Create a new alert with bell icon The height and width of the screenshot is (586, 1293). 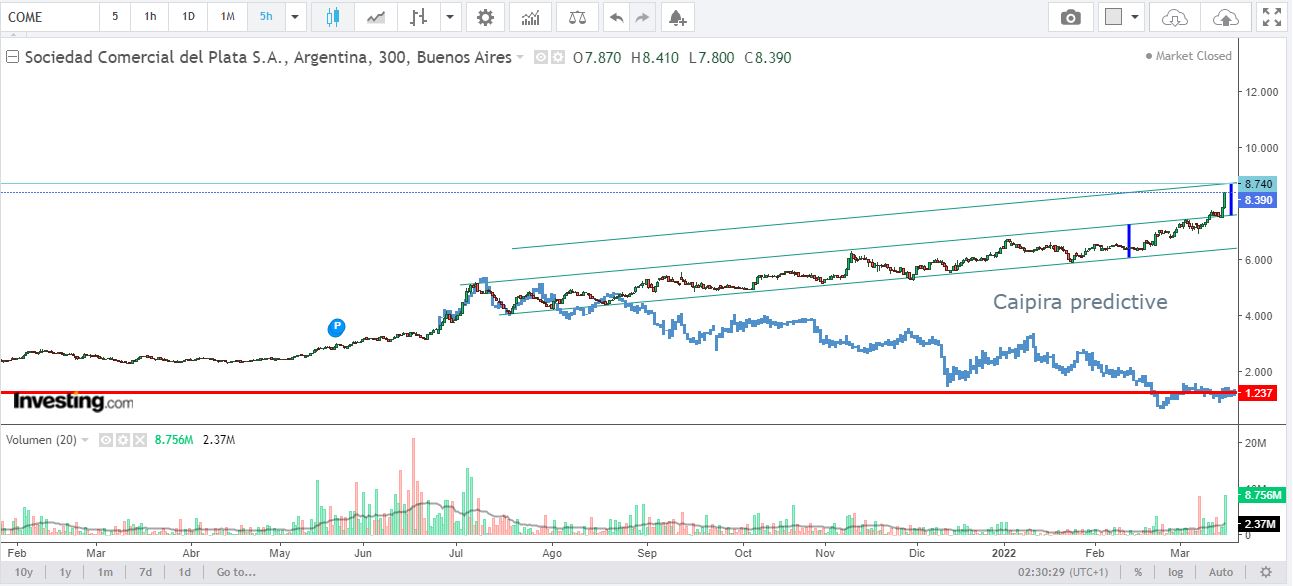(677, 17)
